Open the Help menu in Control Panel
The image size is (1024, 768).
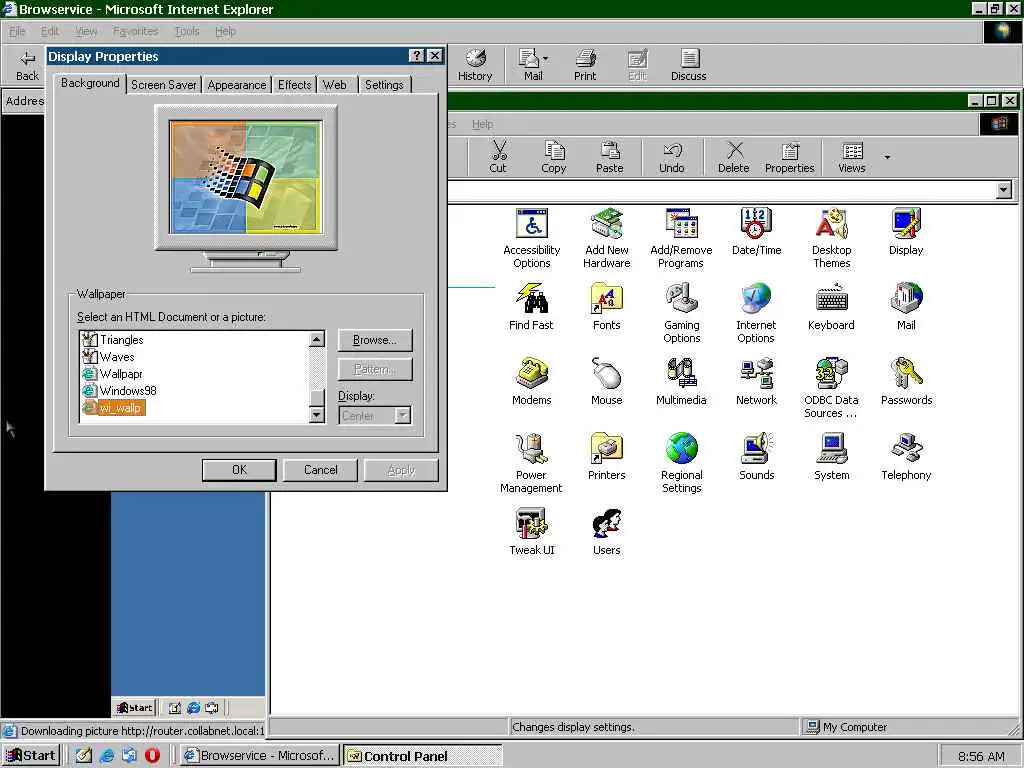tap(483, 124)
